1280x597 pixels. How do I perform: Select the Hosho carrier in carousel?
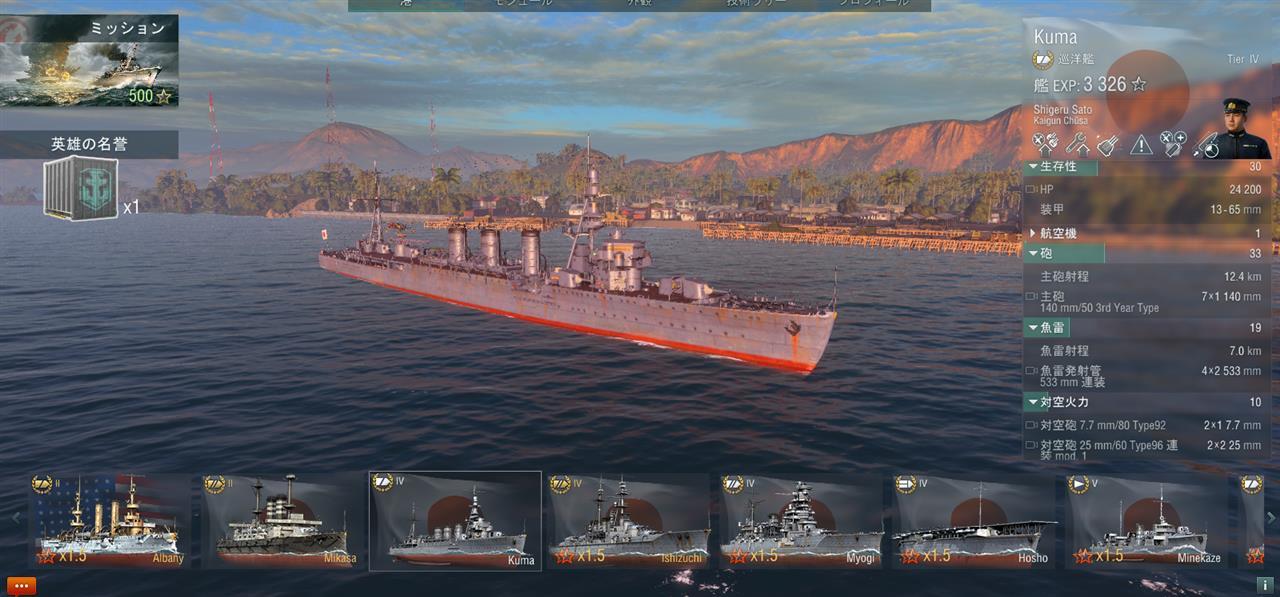[973, 520]
